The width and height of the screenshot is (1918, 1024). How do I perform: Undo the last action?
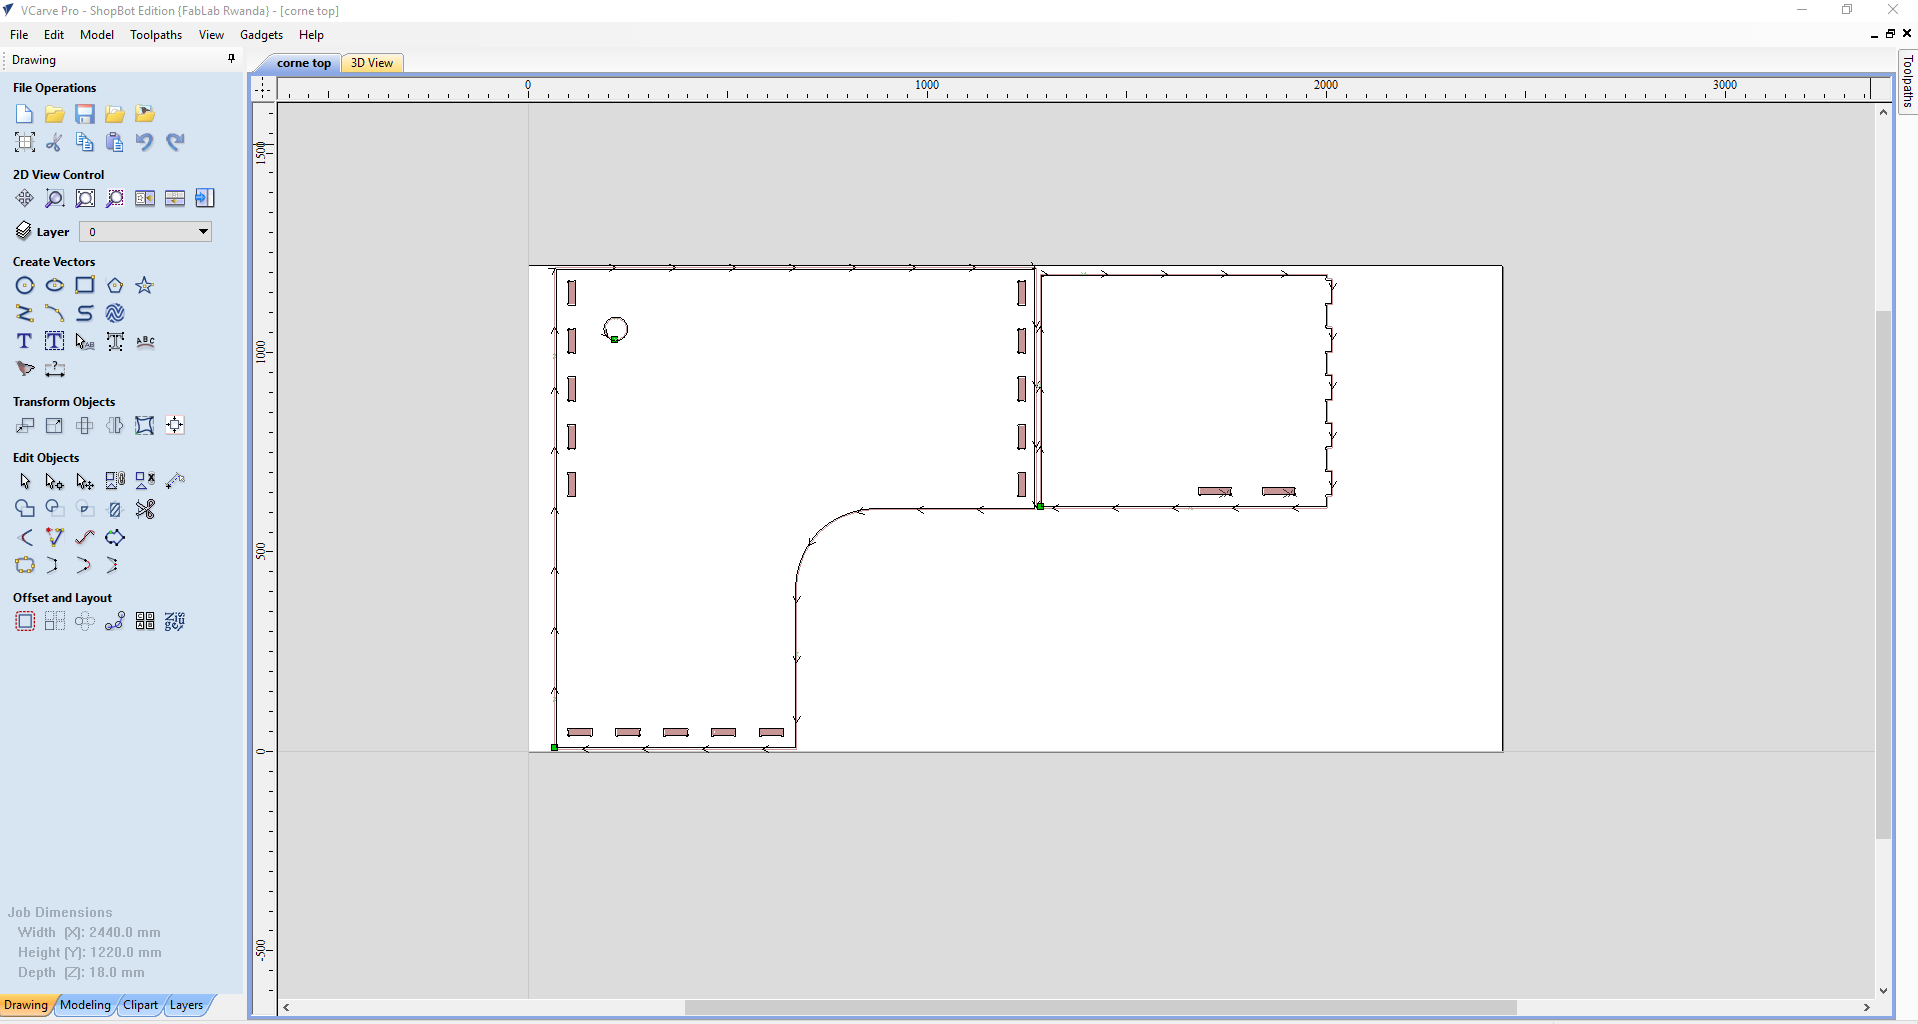tap(144, 142)
